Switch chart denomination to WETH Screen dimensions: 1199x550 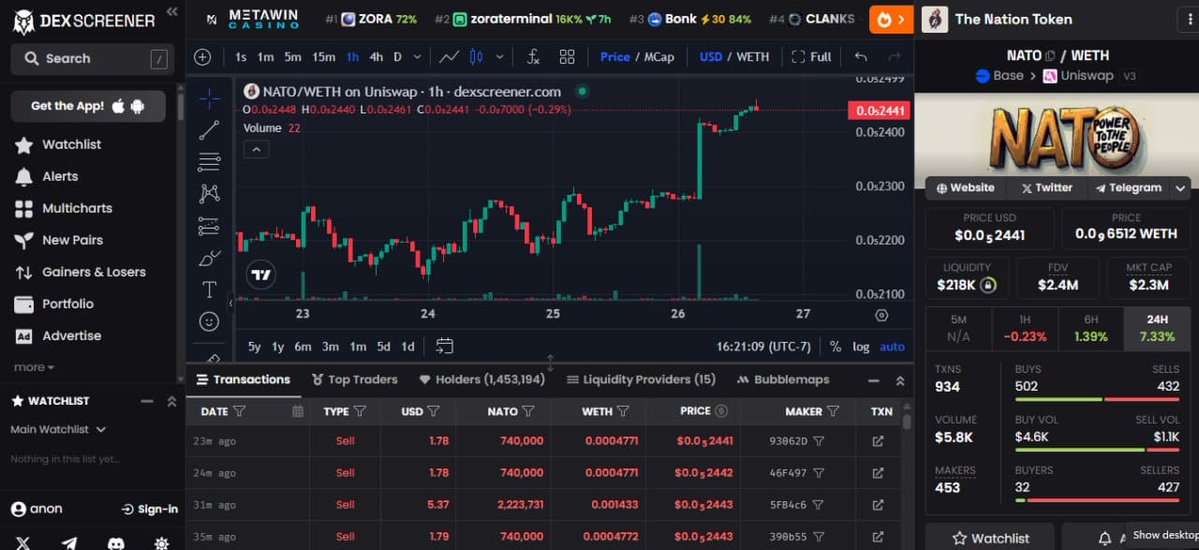coord(753,57)
